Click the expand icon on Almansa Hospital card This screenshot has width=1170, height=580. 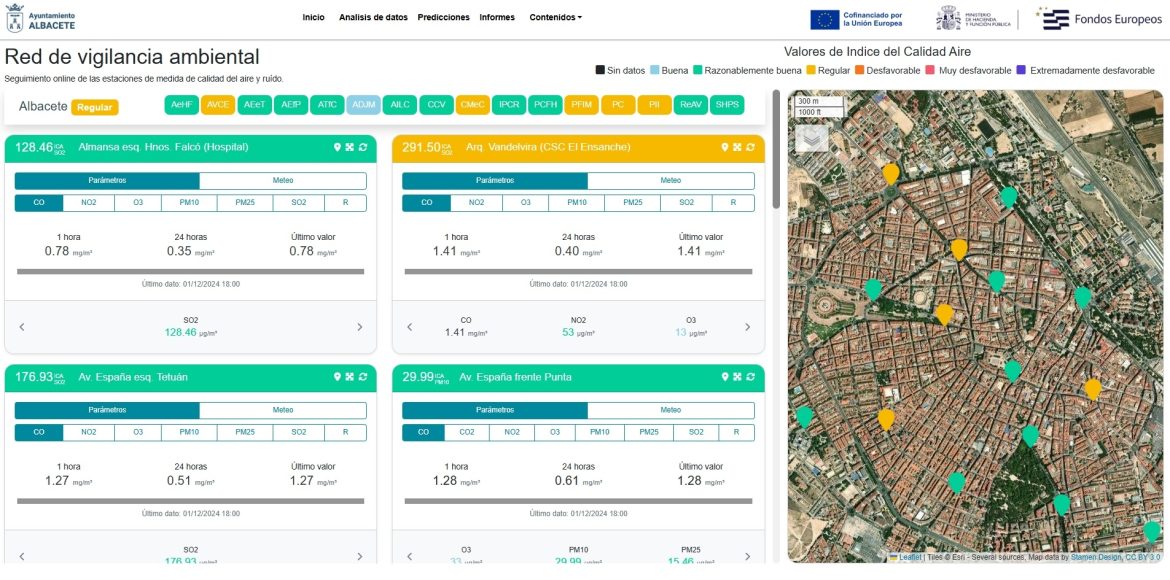350,148
